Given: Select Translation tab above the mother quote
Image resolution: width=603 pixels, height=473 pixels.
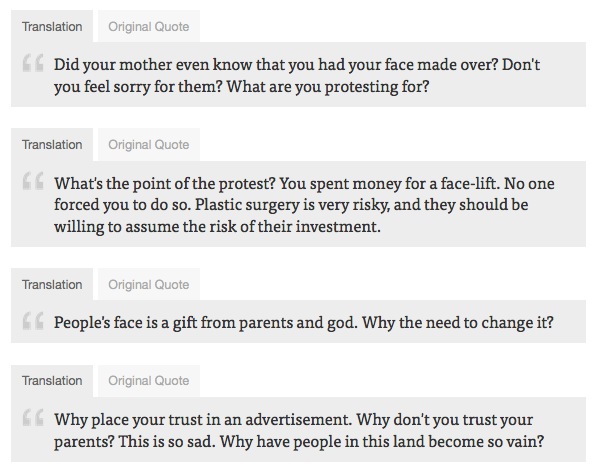Looking at the screenshot, I should (52, 27).
